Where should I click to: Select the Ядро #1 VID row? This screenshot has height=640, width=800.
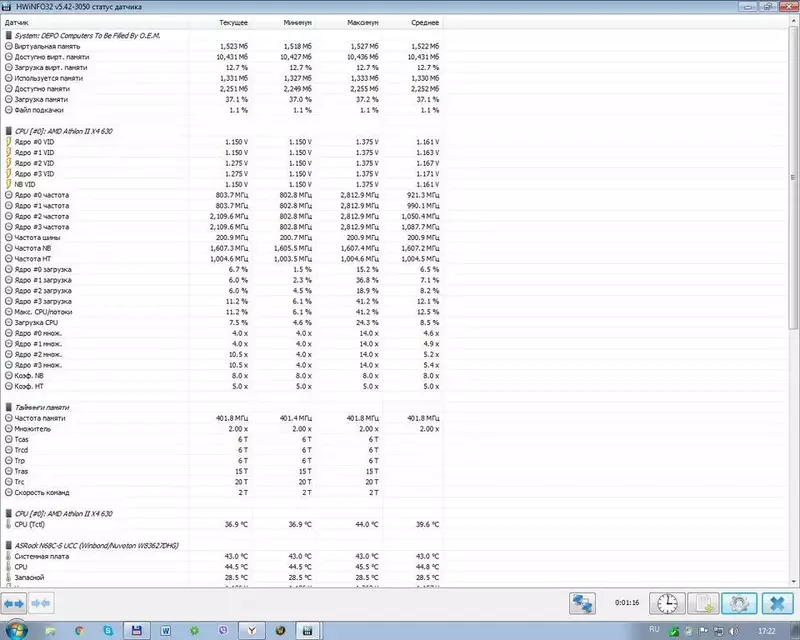(222, 153)
